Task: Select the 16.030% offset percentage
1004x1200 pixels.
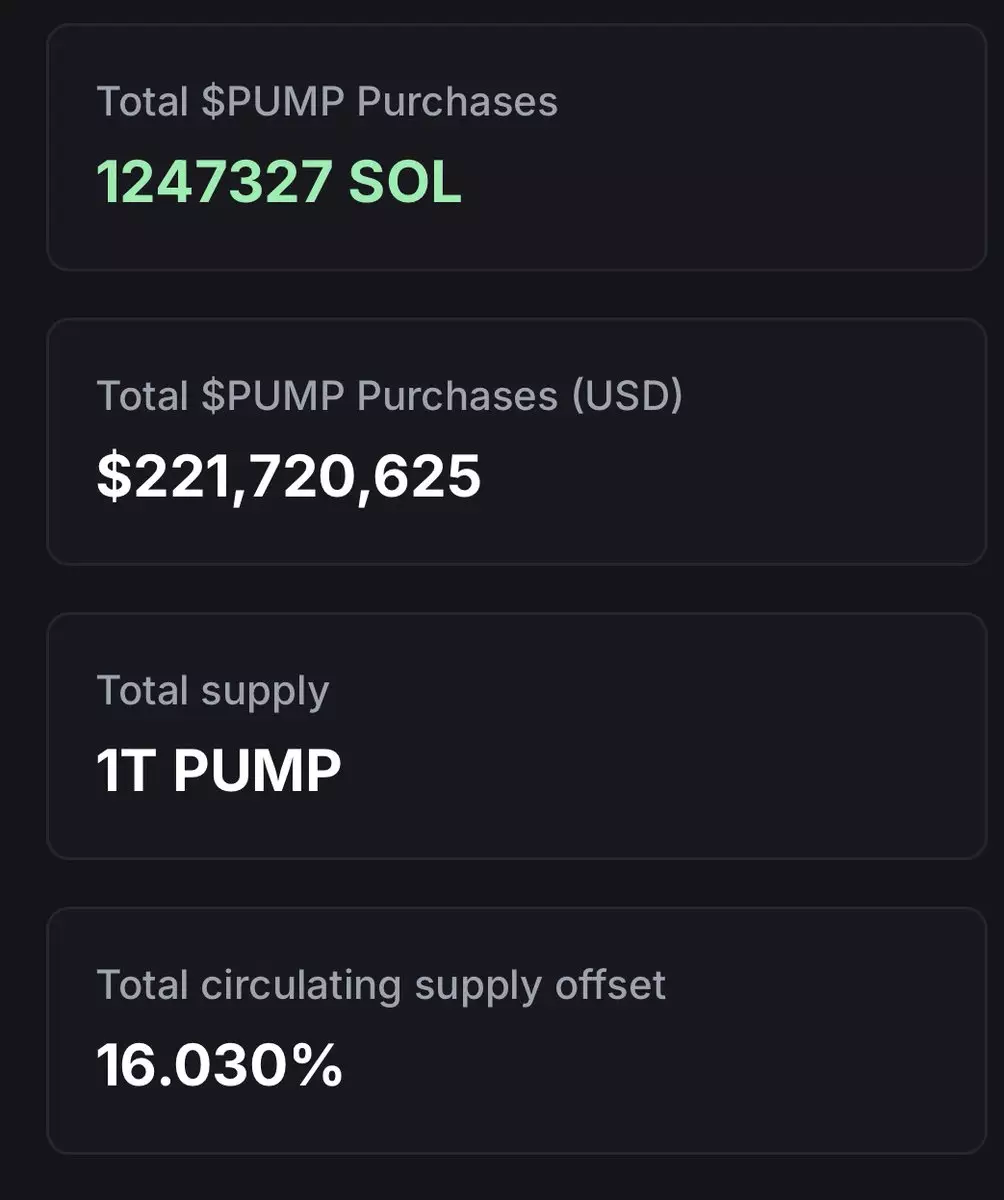Action: pos(219,1065)
